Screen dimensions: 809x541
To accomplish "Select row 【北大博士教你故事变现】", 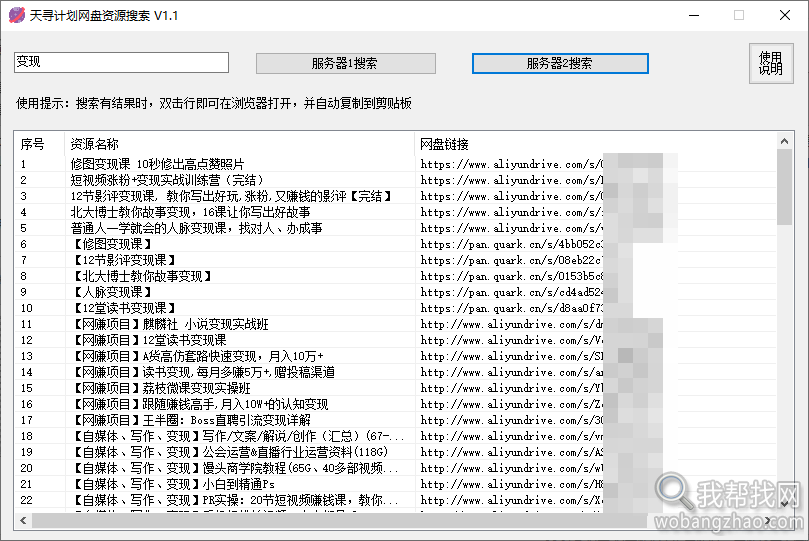I will [x=396, y=276].
